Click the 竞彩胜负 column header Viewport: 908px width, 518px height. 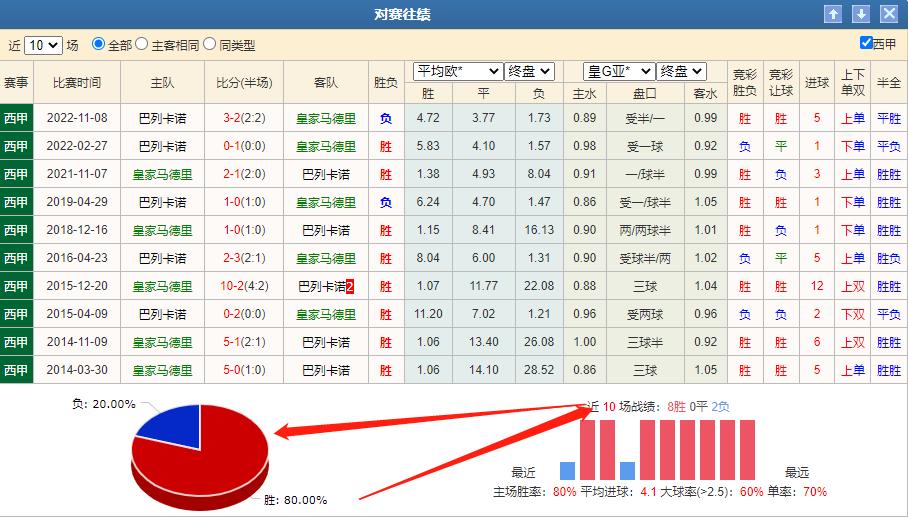pyautogui.click(x=745, y=82)
